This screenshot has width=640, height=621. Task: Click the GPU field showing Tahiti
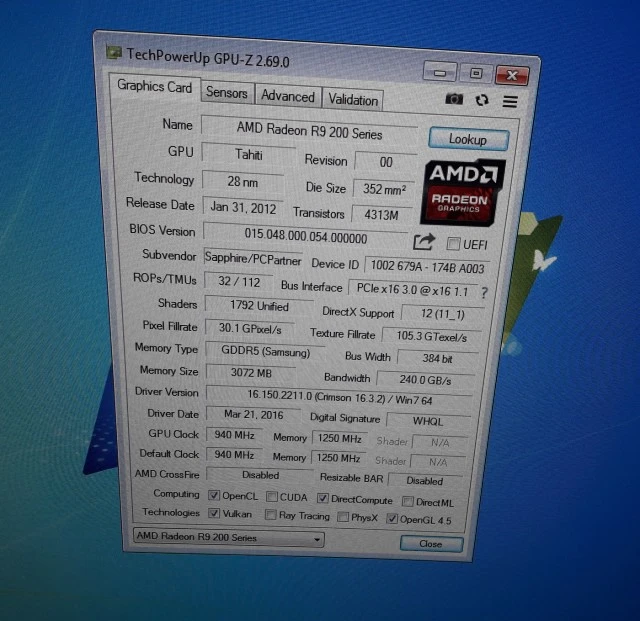(x=248, y=155)
